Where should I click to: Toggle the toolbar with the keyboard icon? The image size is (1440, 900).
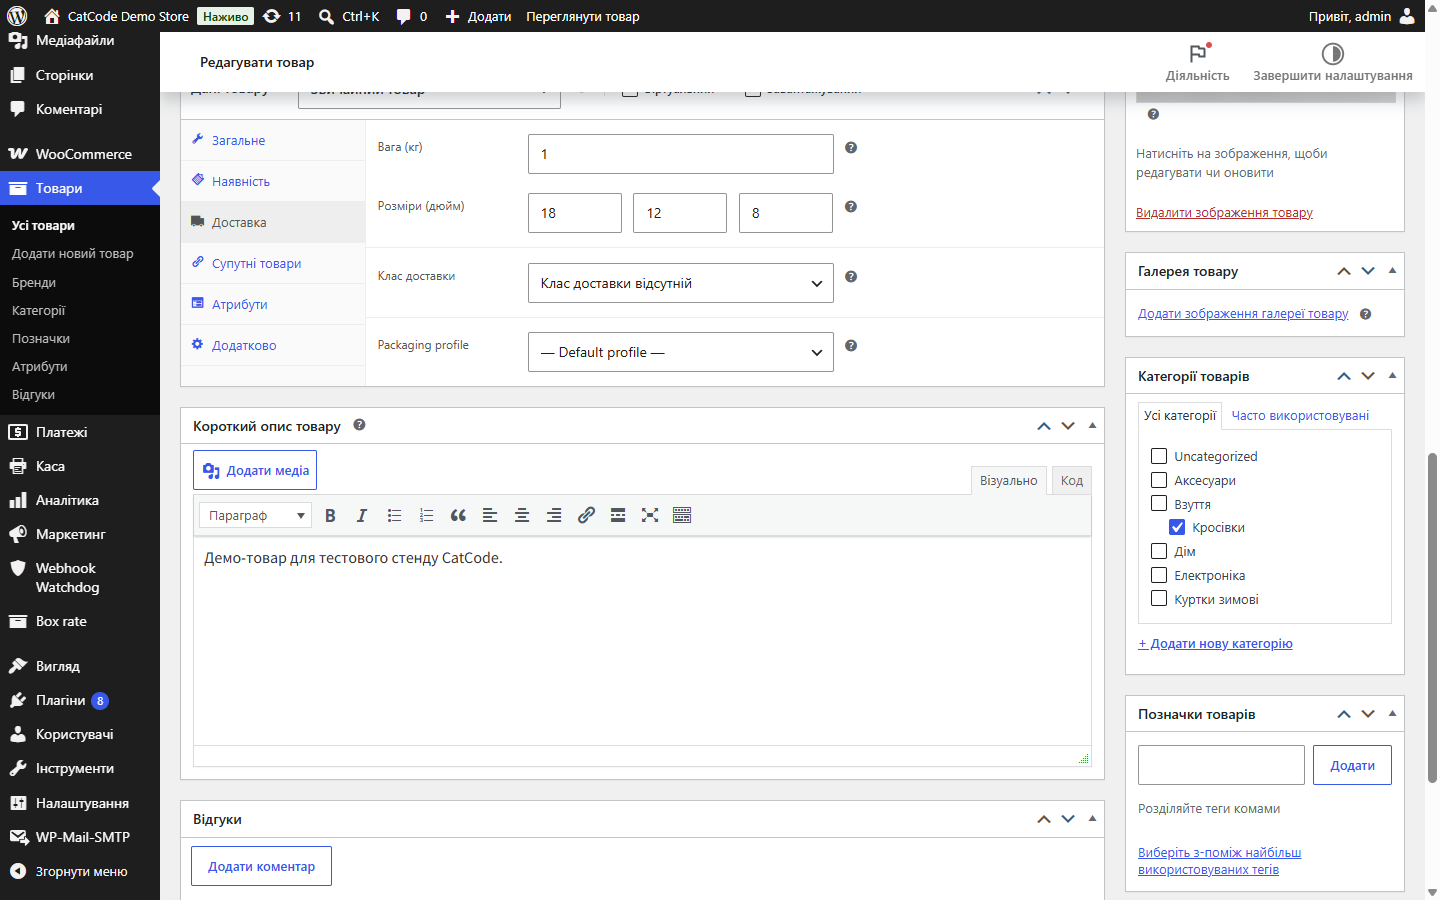point(682,515)
